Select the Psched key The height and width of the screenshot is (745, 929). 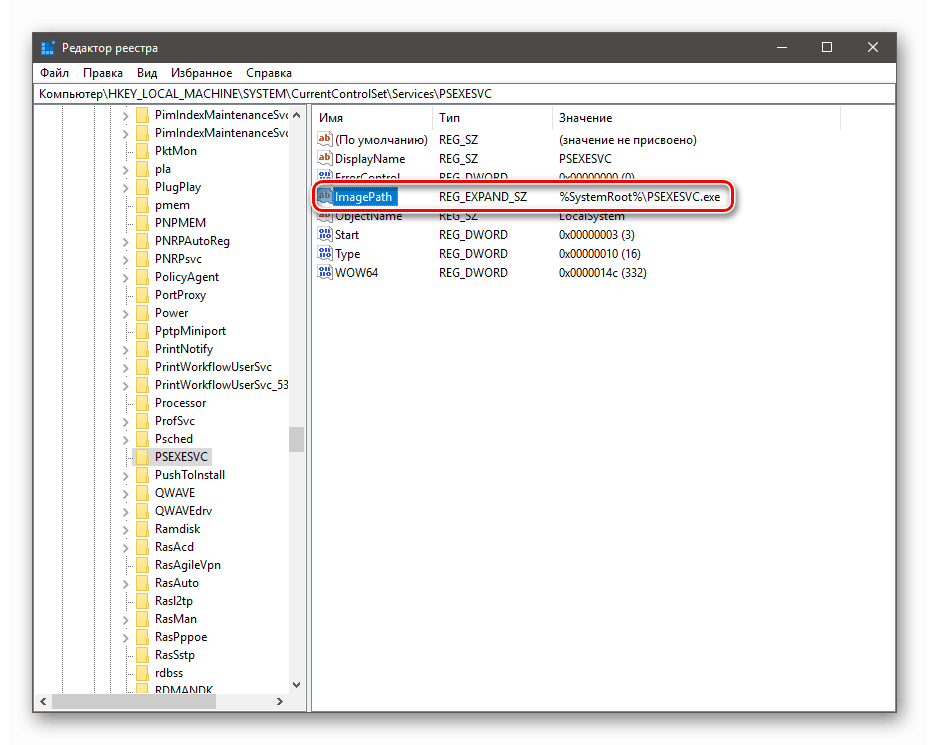point(174,439)
